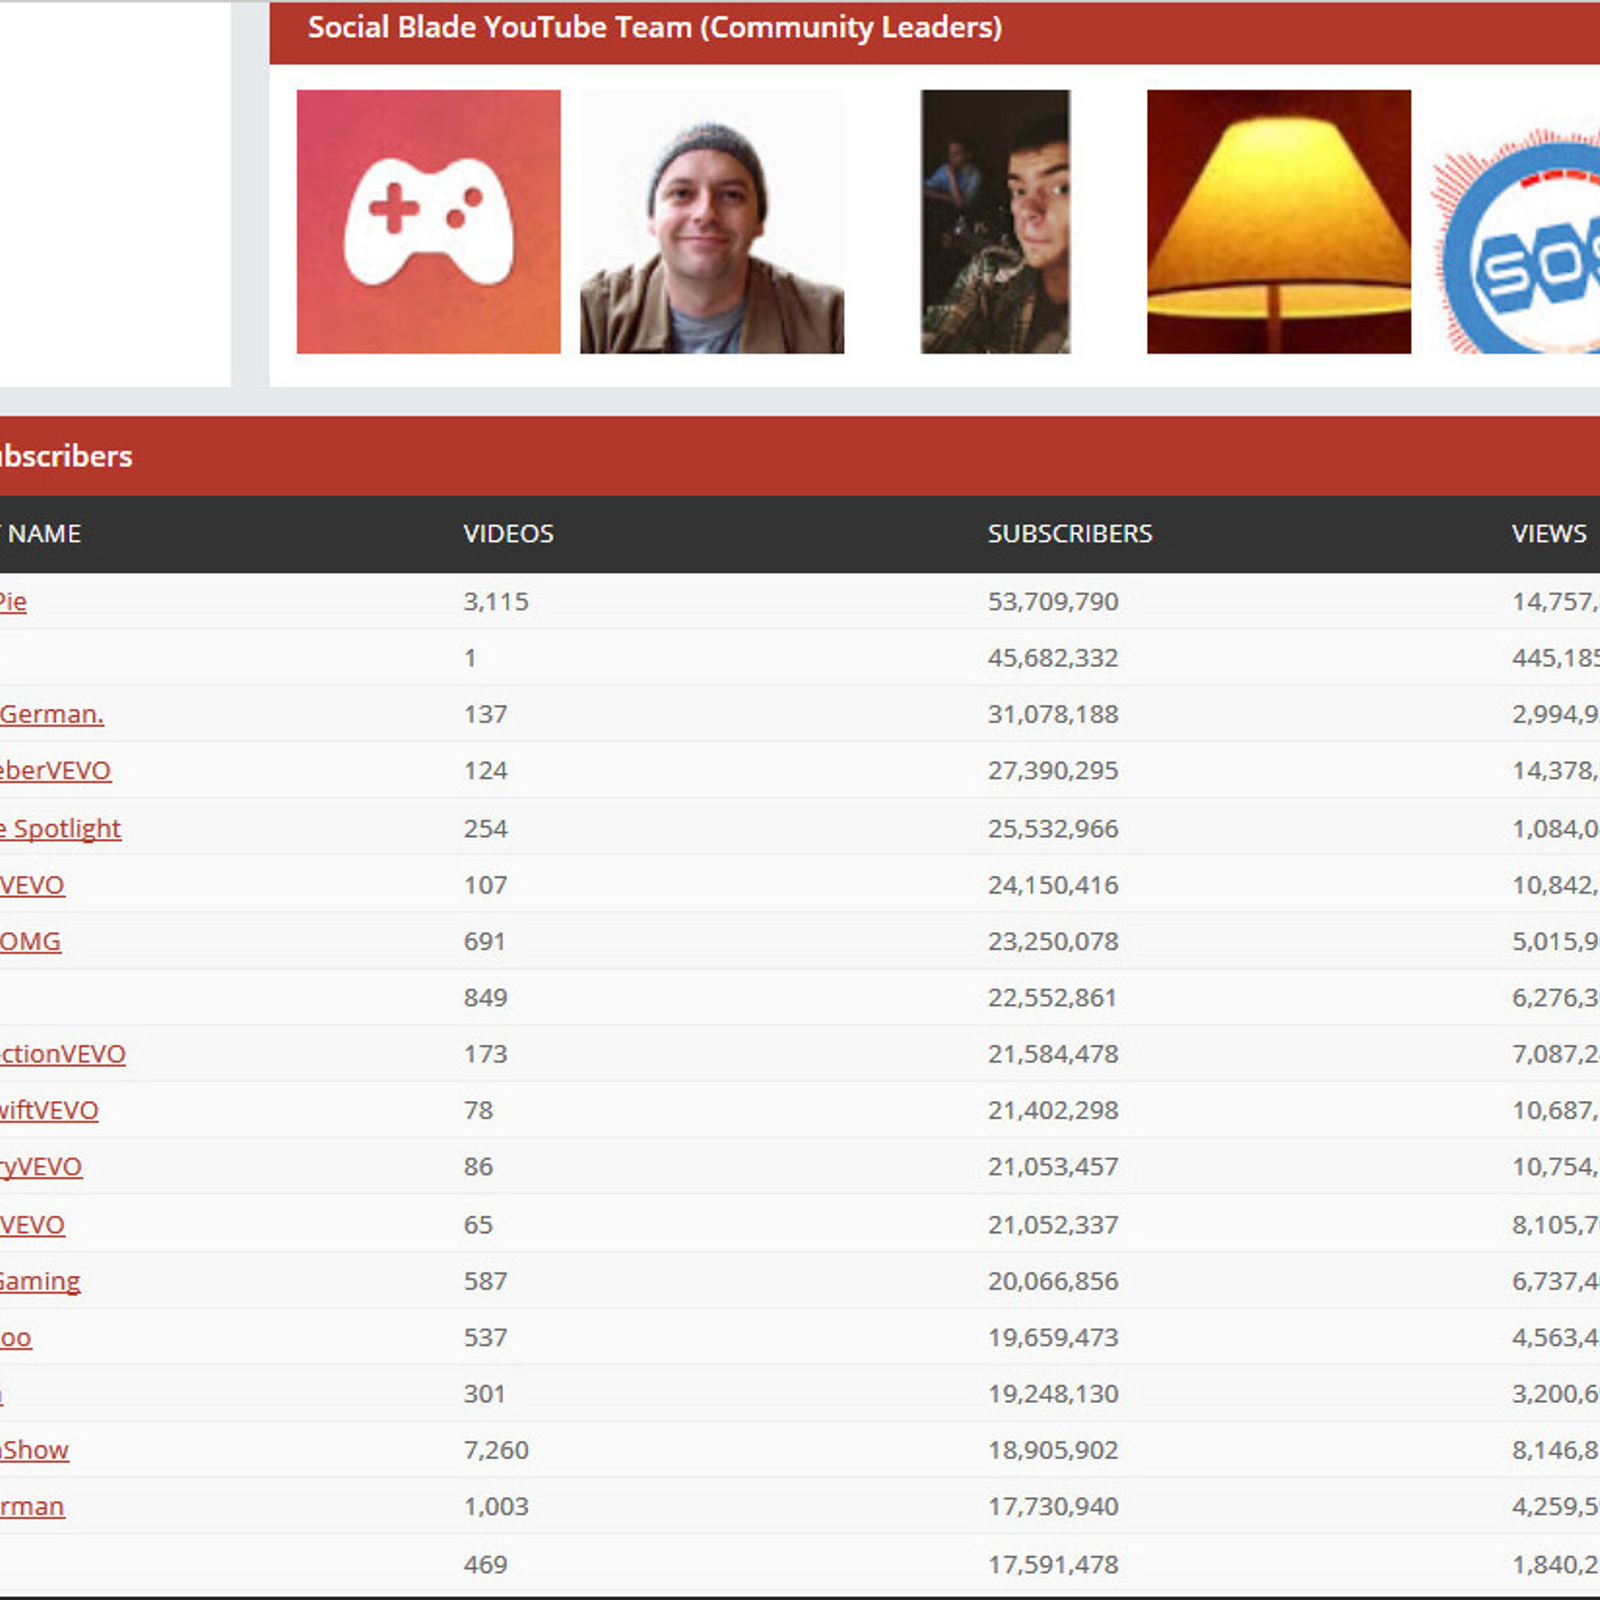Viewport: 1600px width, 1600px height.
Task: Select the 22,552,861 subscribers cell
Action: pos(1052,997)
